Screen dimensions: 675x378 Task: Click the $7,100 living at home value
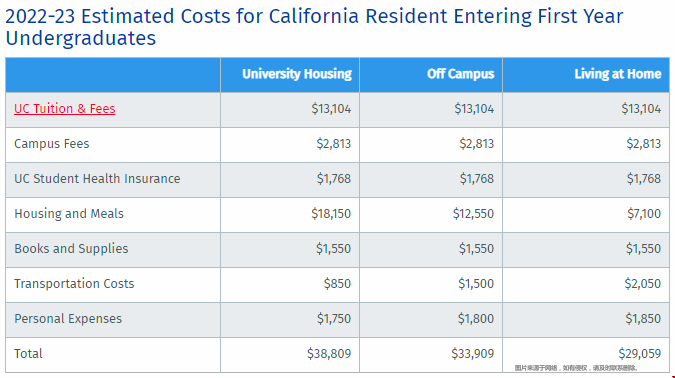(644, 214)
